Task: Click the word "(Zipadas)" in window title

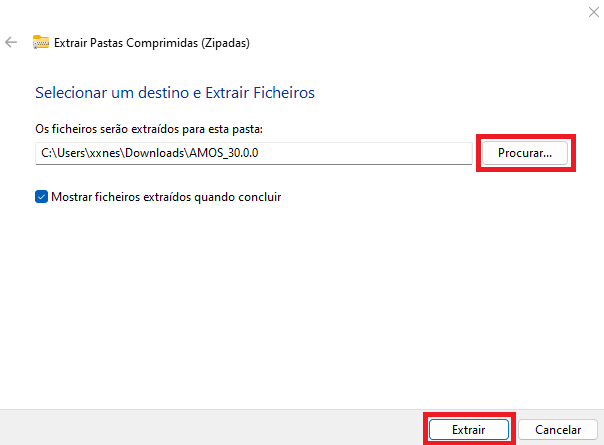Action: (223, 43)
